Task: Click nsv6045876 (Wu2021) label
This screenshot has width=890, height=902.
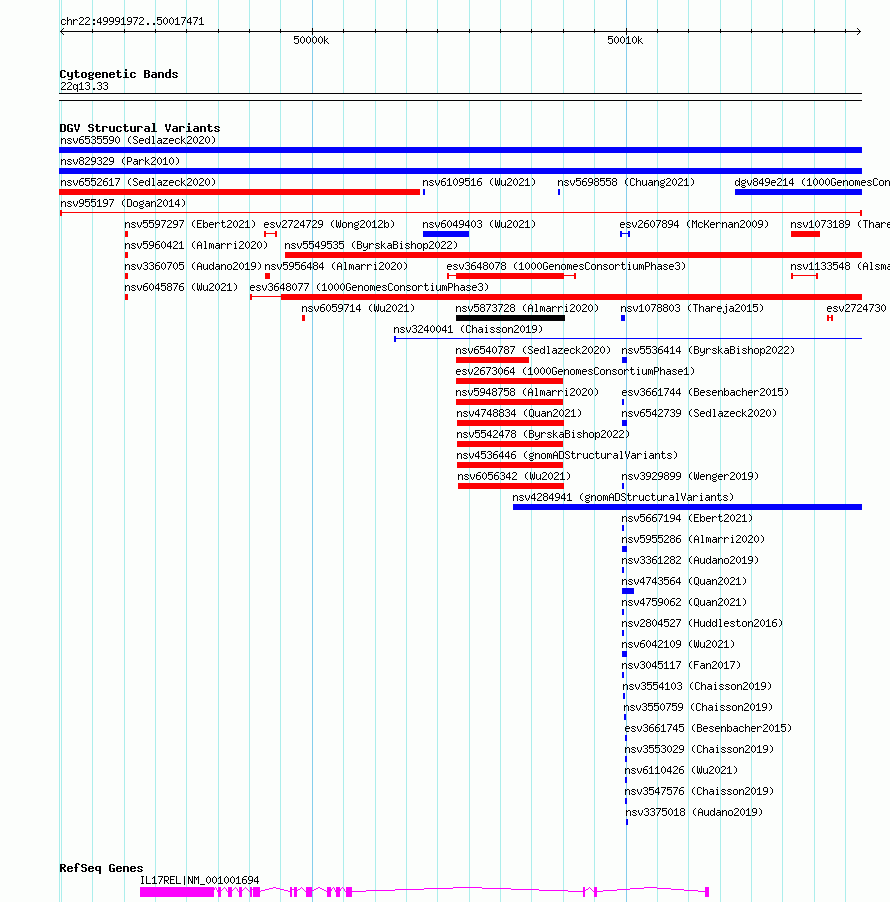Action: click(x=181, y=288)
